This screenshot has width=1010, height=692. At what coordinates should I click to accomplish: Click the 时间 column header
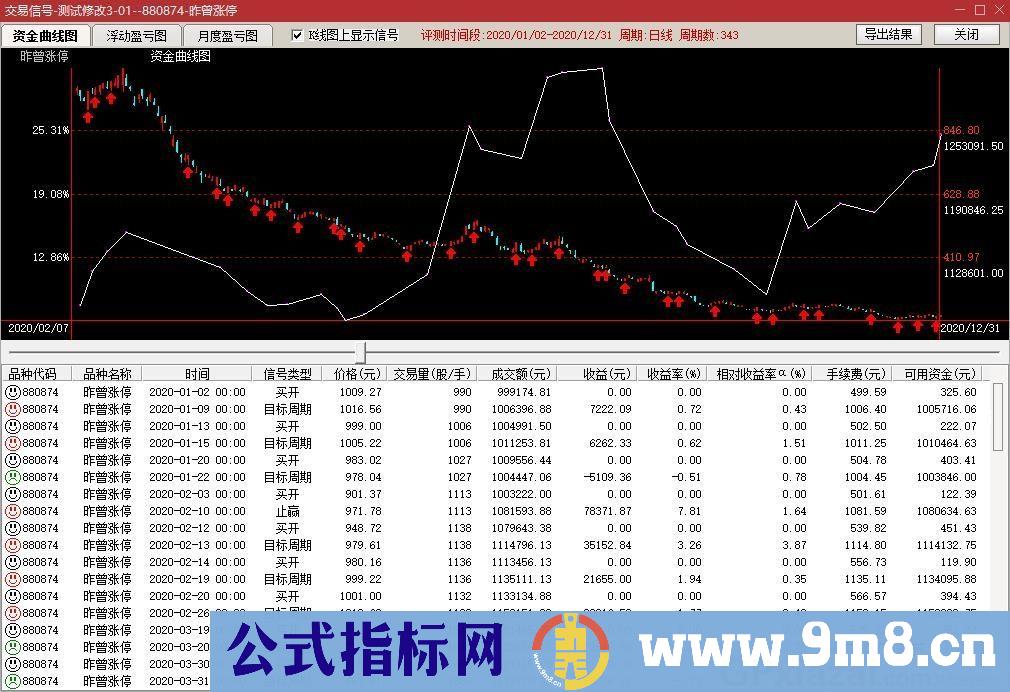tap(197, 374)
